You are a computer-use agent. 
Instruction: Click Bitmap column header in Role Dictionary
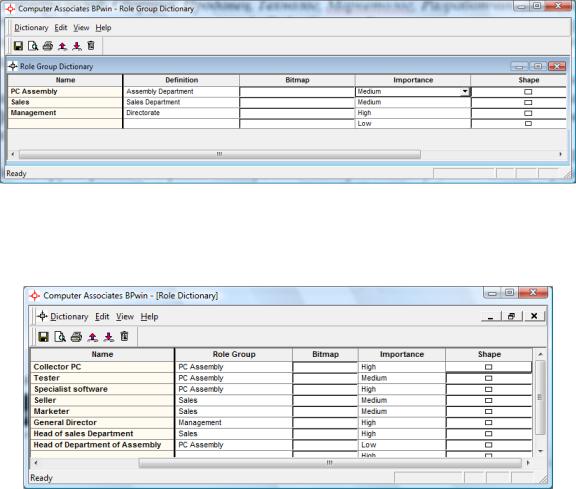325,355
